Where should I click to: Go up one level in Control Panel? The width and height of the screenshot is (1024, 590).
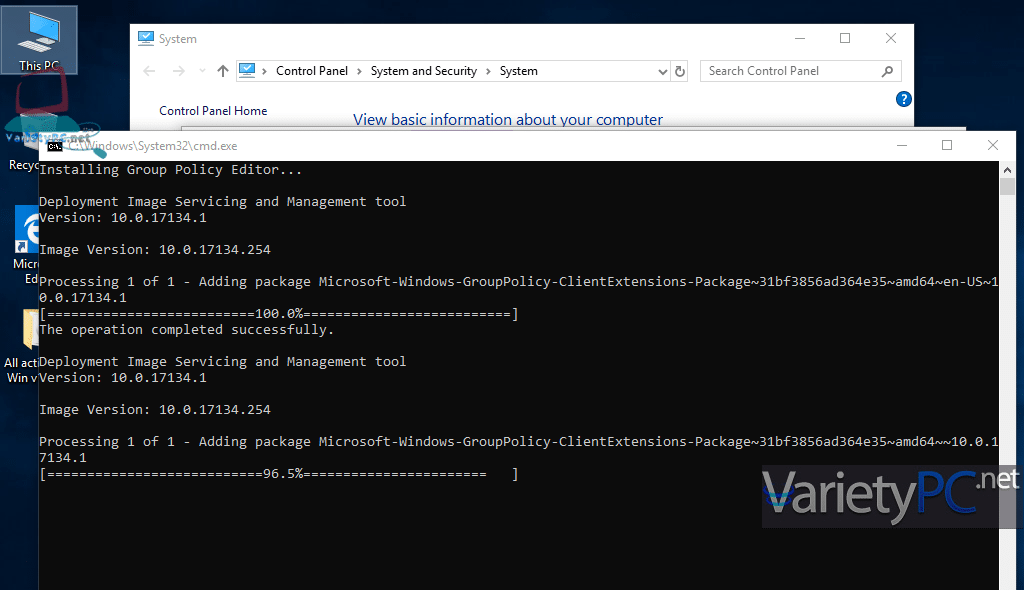223,71
